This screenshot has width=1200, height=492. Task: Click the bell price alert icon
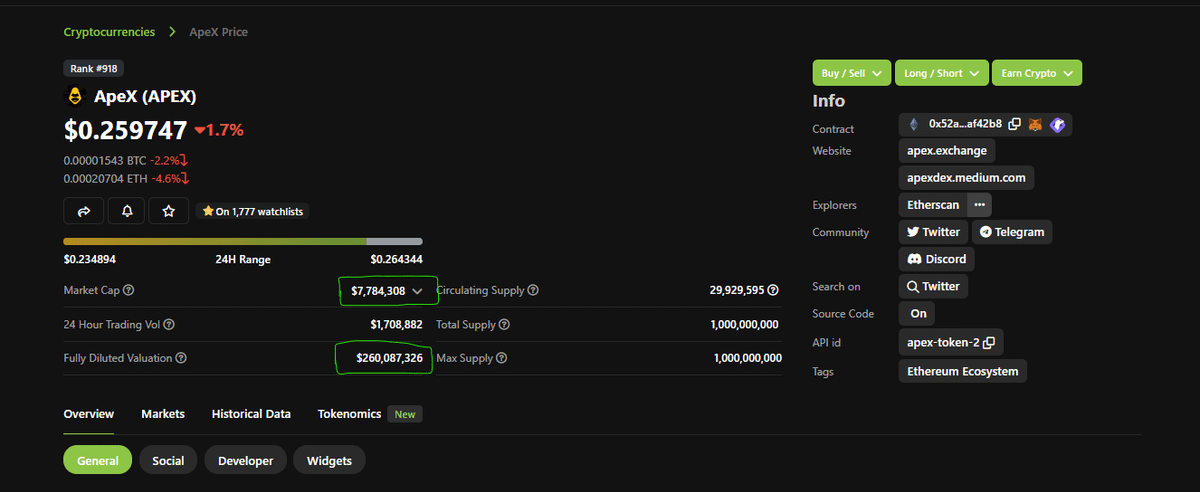tap(126, 211)
